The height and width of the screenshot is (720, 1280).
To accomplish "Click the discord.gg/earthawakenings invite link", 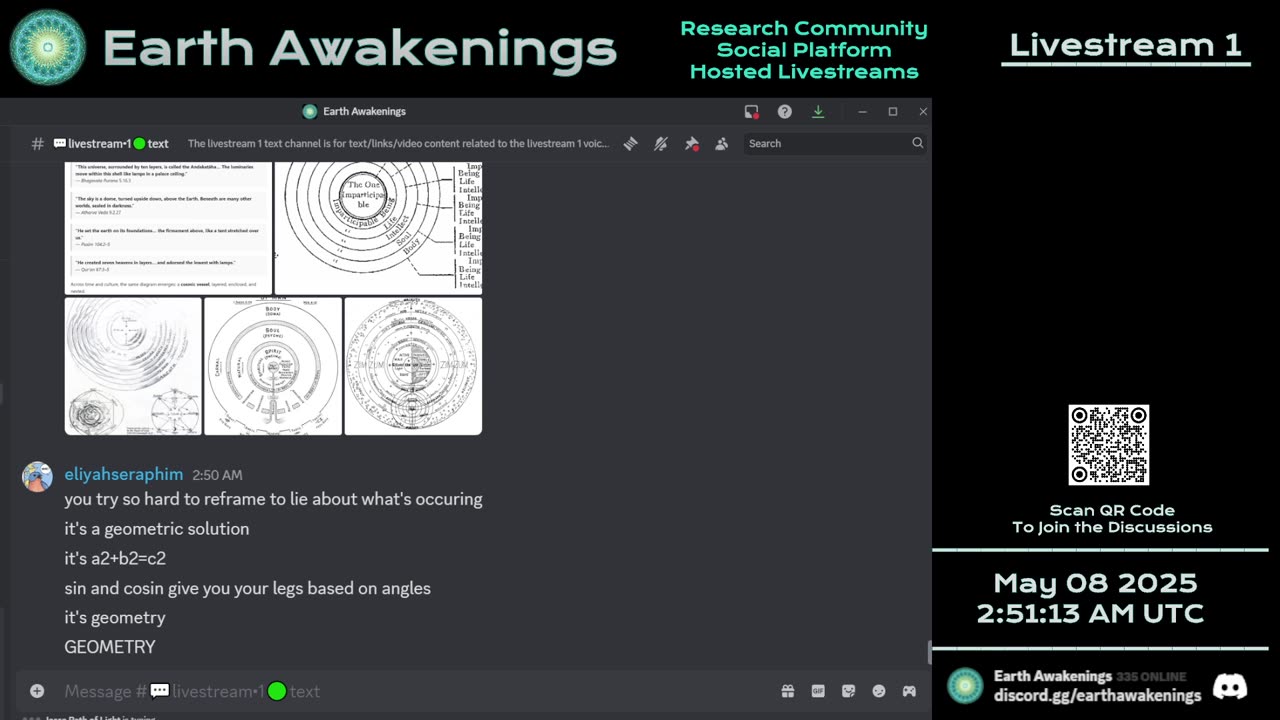I will [x=1097, y=695].
